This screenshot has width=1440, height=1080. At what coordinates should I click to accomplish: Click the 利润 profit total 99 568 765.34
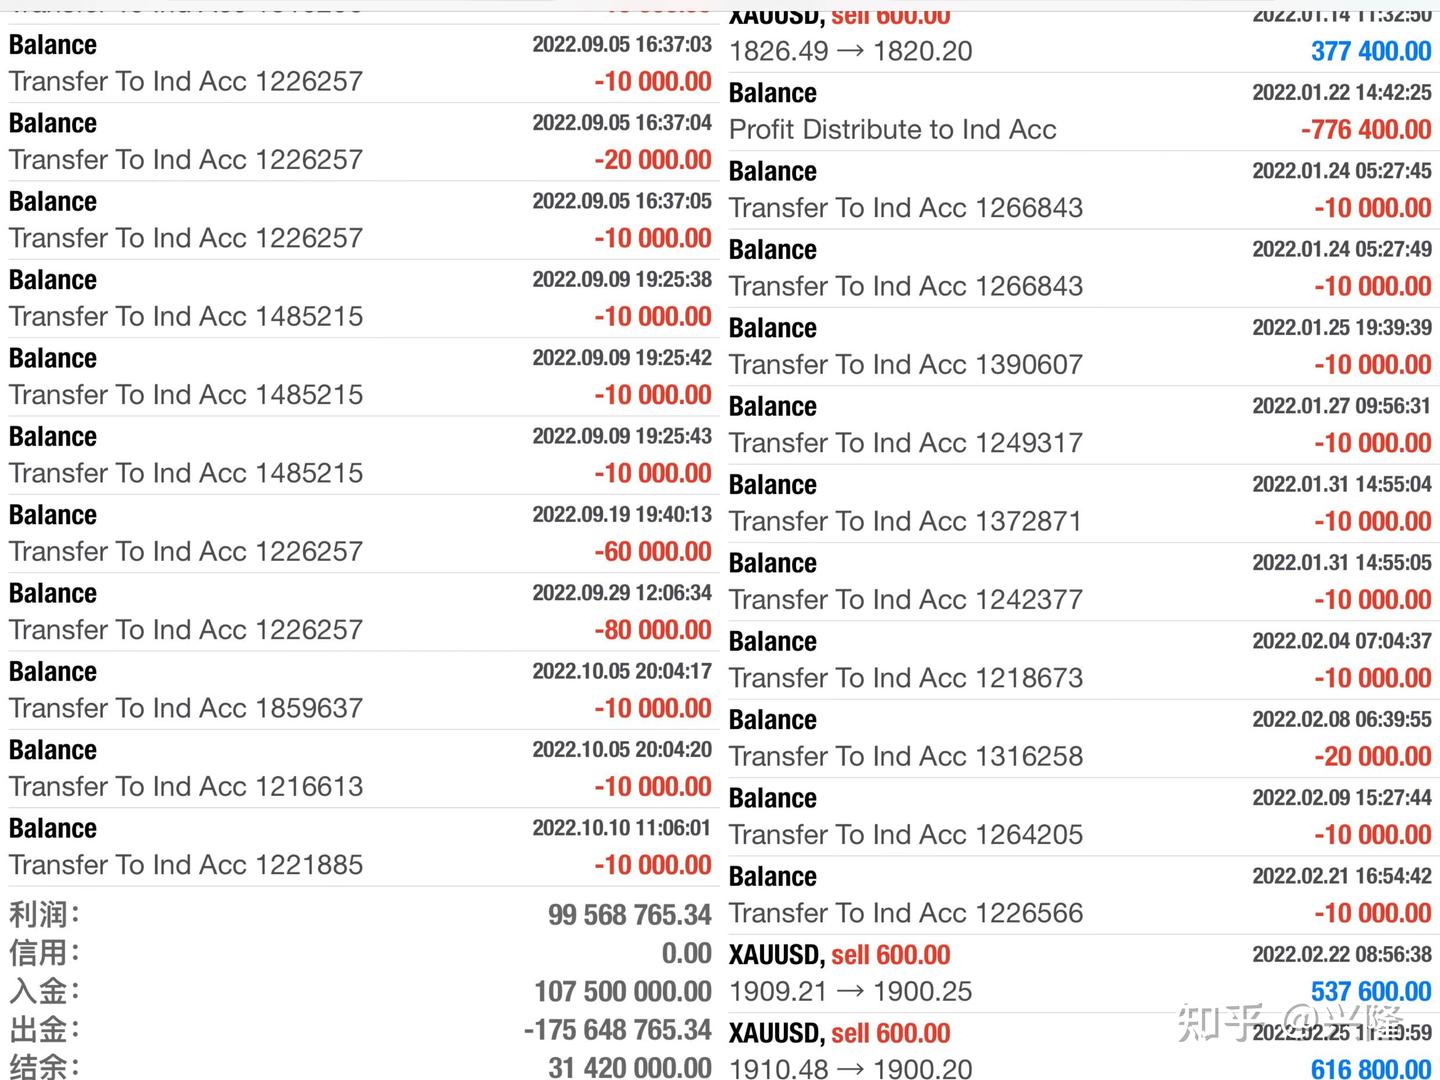tap(629, 915)
